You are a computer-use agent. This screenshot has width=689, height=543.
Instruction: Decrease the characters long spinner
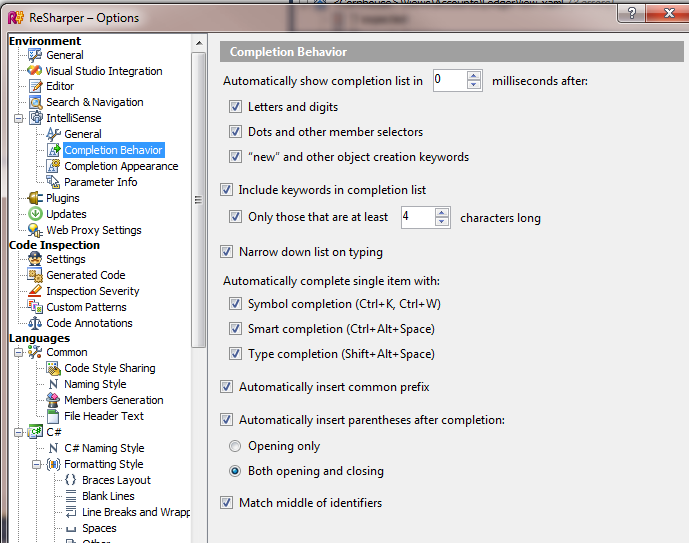click(x=442, y=222)
